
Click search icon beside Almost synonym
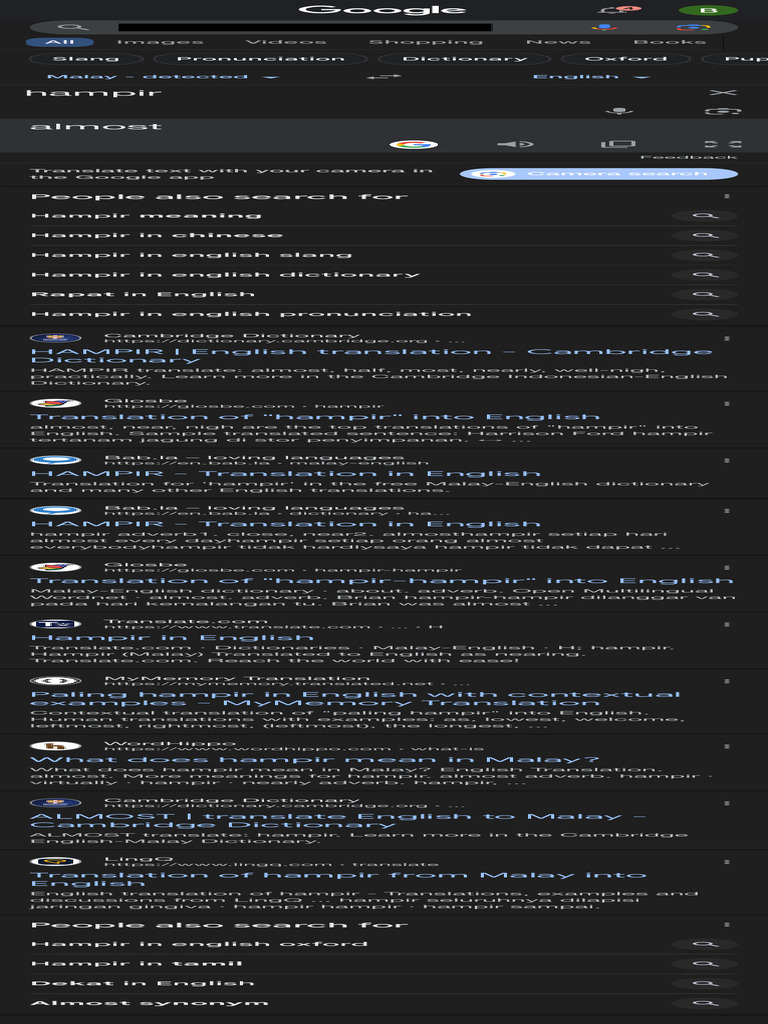[705, 1003]
